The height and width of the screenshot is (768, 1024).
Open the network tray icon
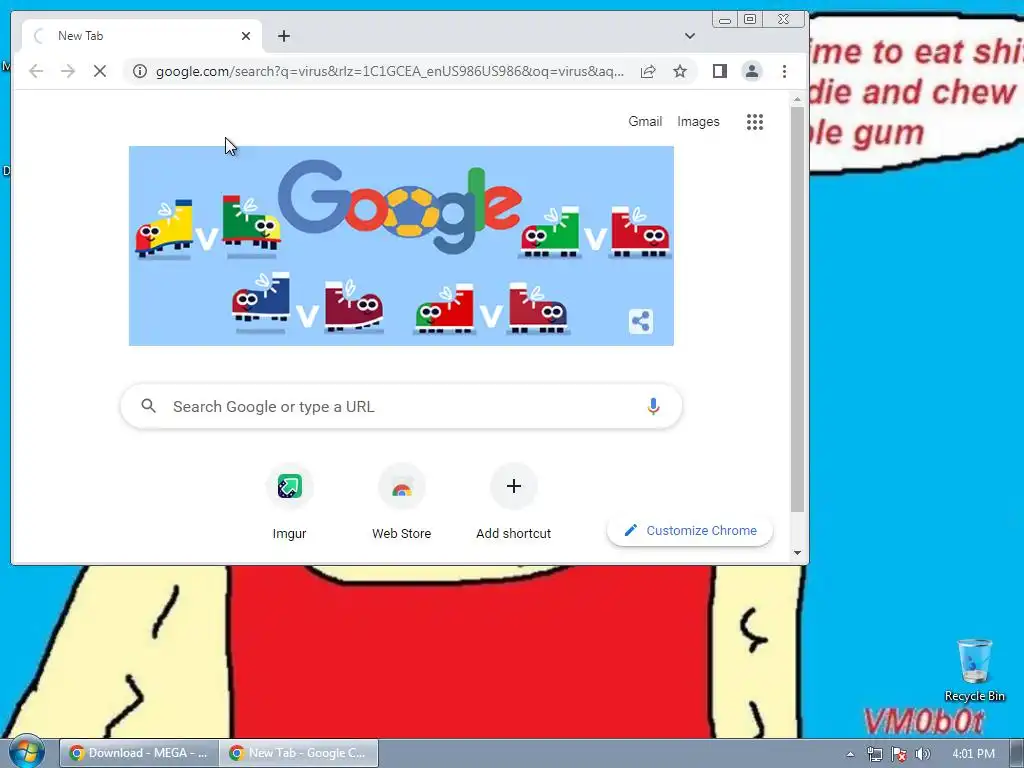(874, 754)
